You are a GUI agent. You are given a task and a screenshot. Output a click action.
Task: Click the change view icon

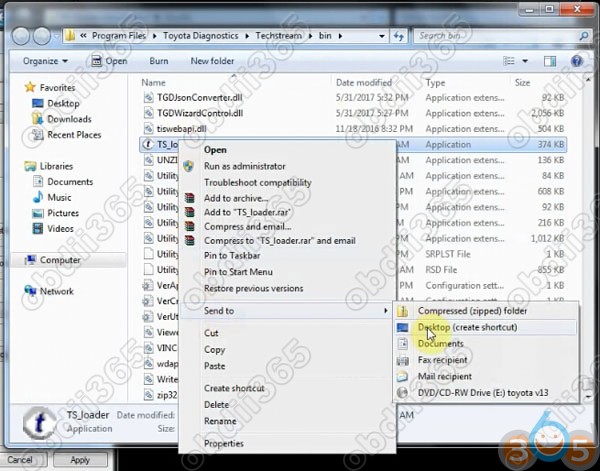click(x=509, y=61)
